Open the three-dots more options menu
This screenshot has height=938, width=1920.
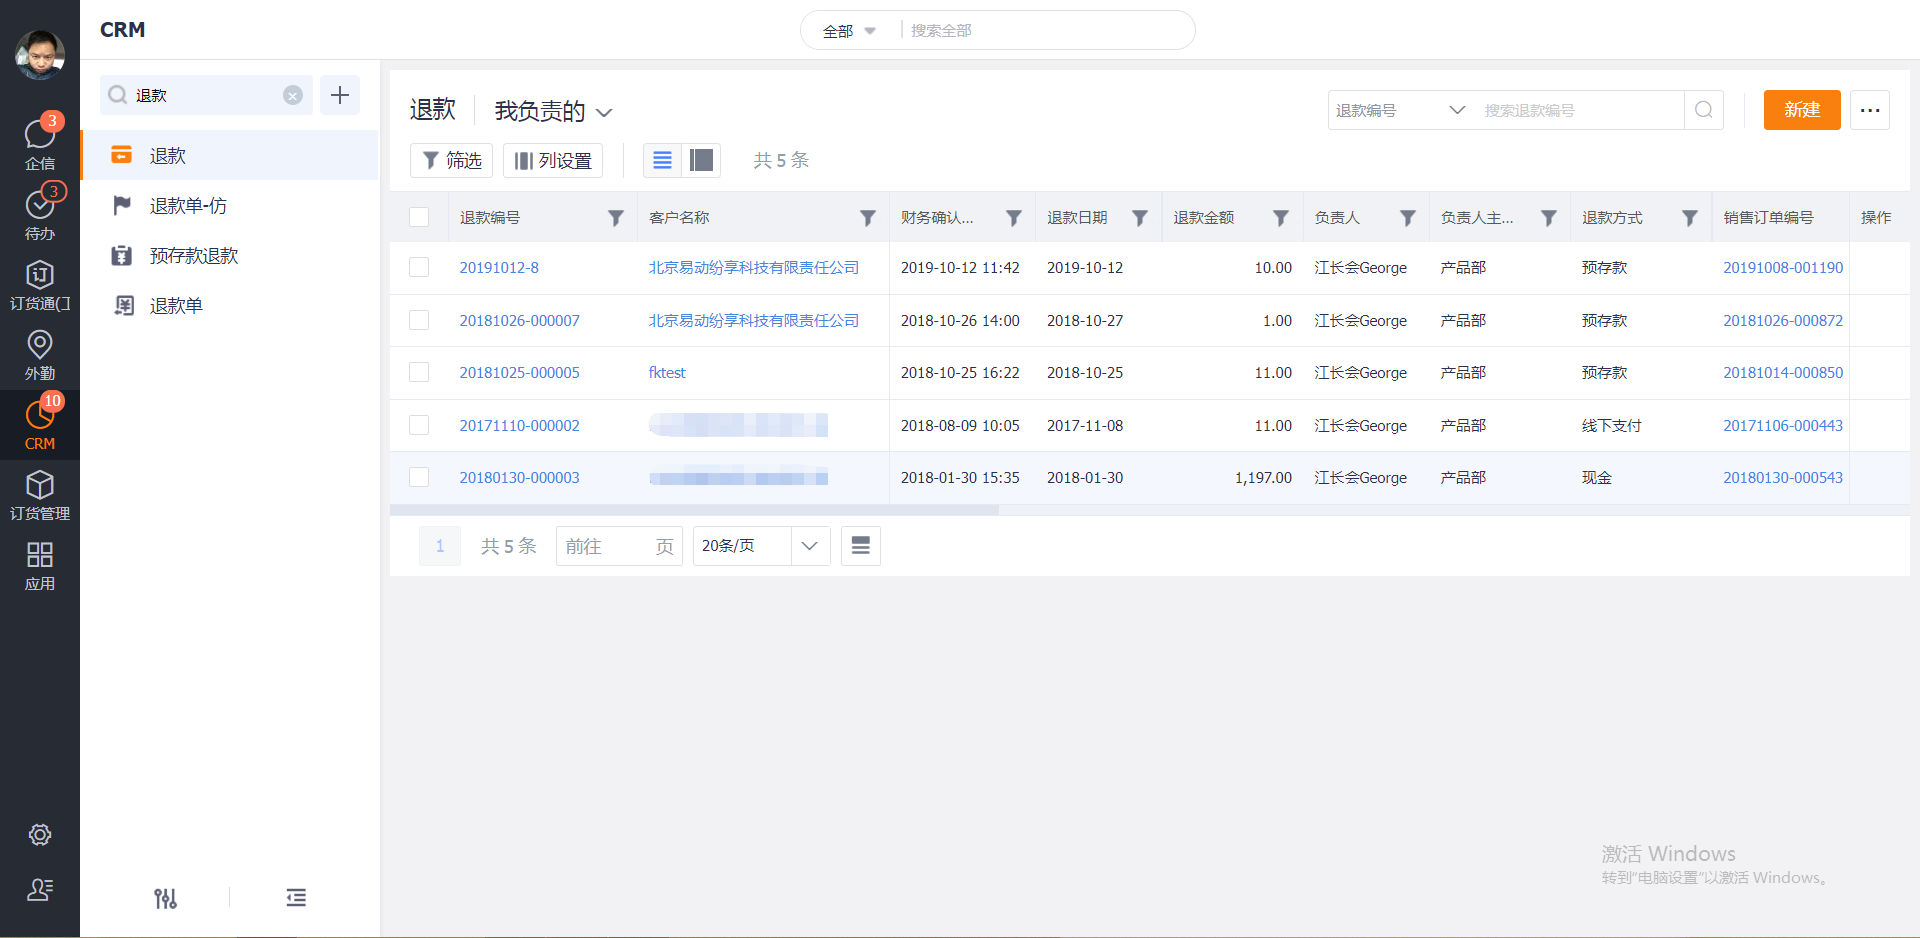click(1870, 110)
